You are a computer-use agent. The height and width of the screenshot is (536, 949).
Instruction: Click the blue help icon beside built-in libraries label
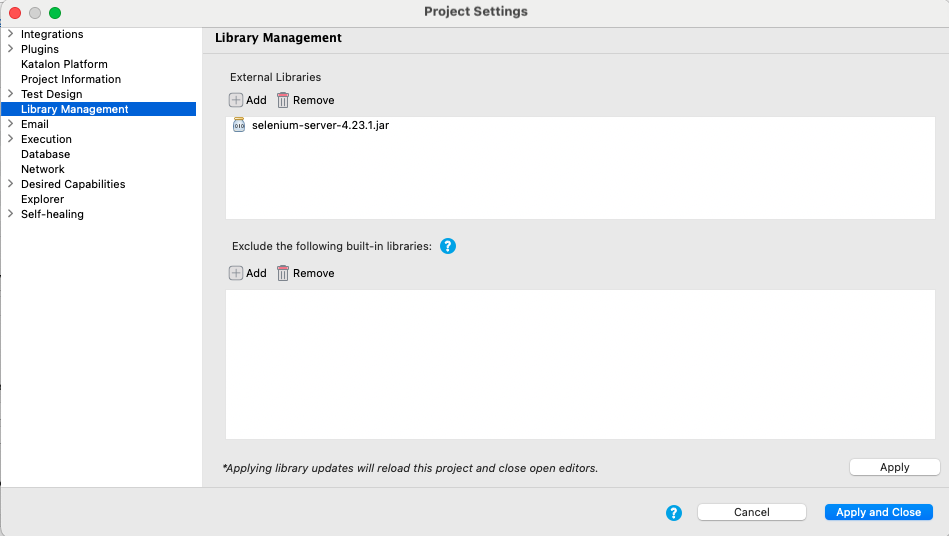tap(448, 246)
